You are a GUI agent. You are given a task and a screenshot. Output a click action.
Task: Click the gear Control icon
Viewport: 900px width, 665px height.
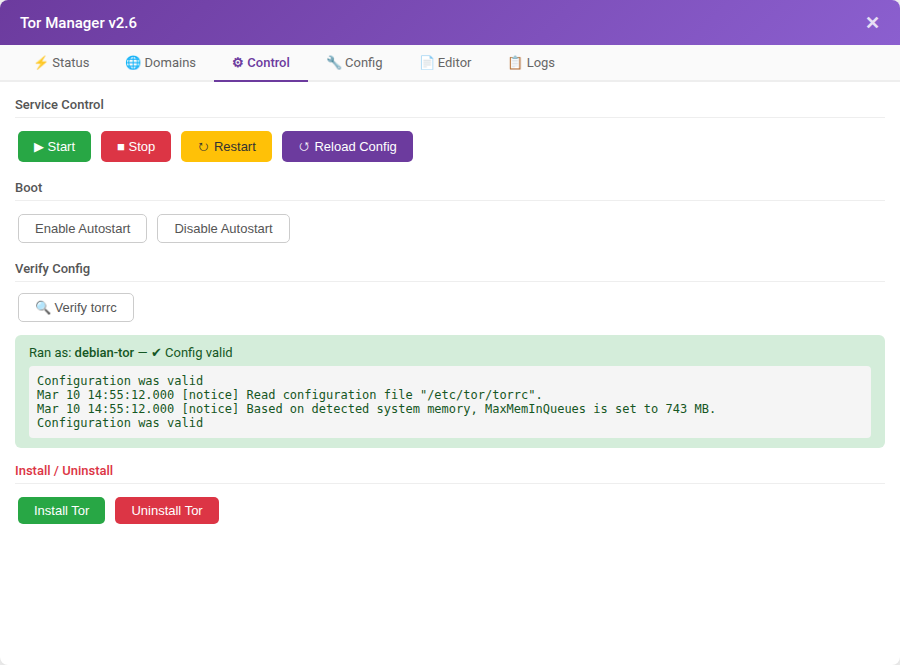click(238, 63)
